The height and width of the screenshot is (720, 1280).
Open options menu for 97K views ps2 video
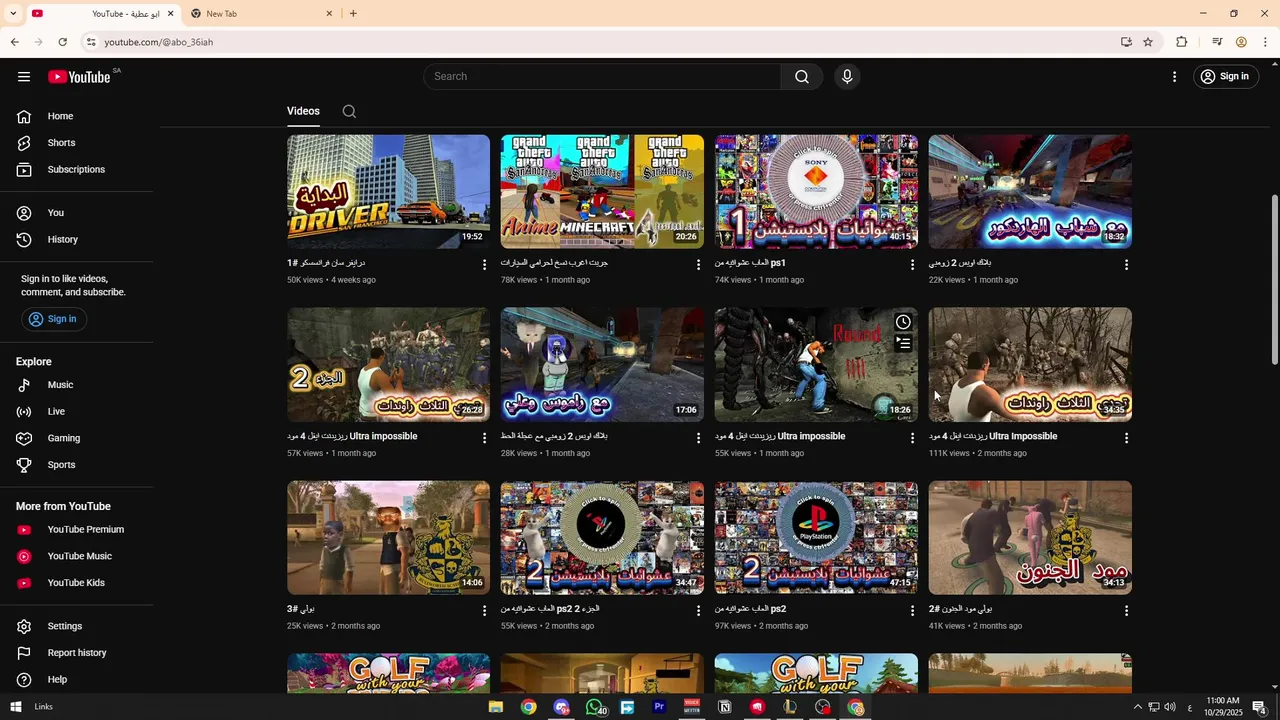(912, 611)
